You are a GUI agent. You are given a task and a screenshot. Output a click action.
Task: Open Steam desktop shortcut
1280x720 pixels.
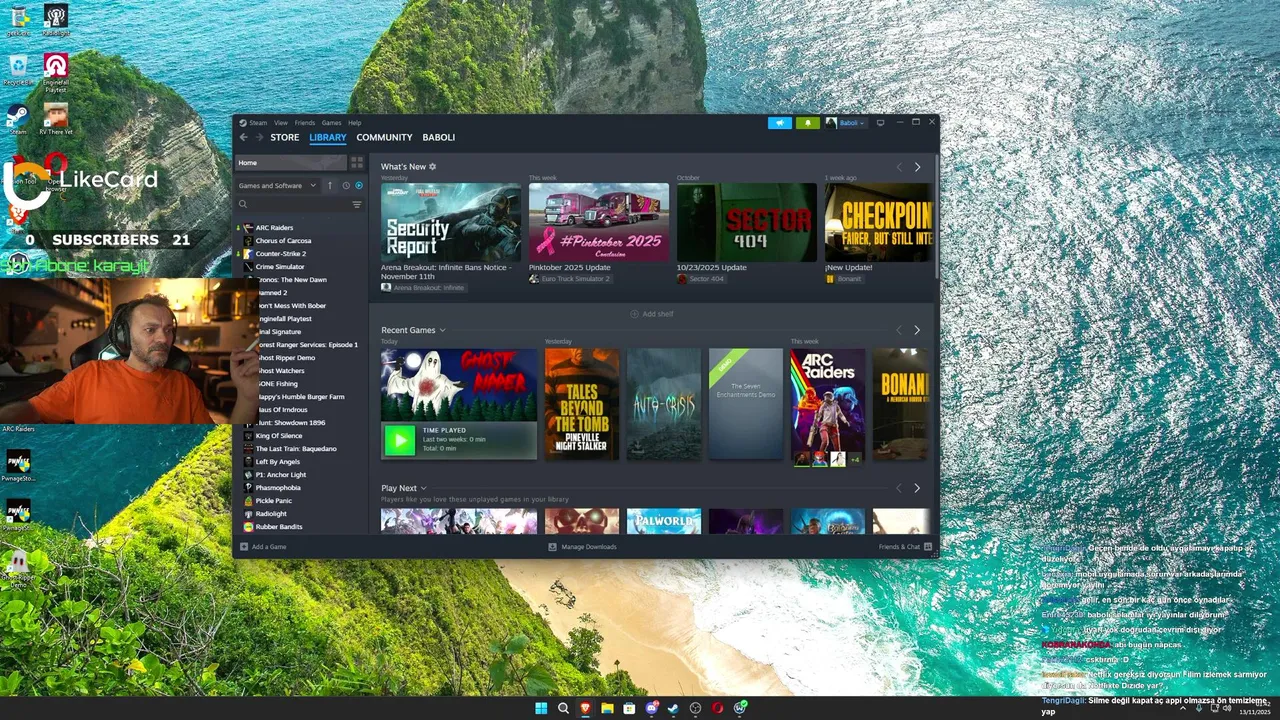pos(17,119)
